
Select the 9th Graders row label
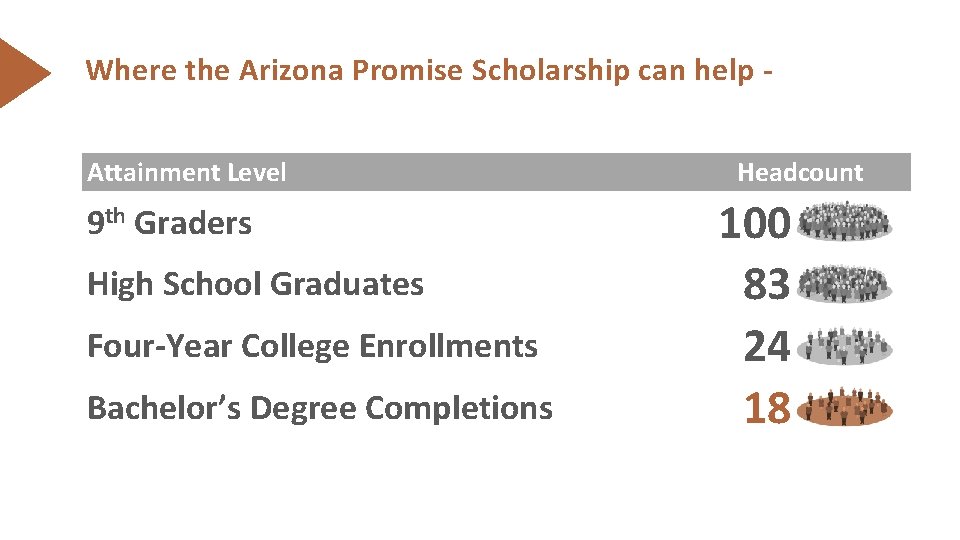pyautogui.click(x=170, y=222)
